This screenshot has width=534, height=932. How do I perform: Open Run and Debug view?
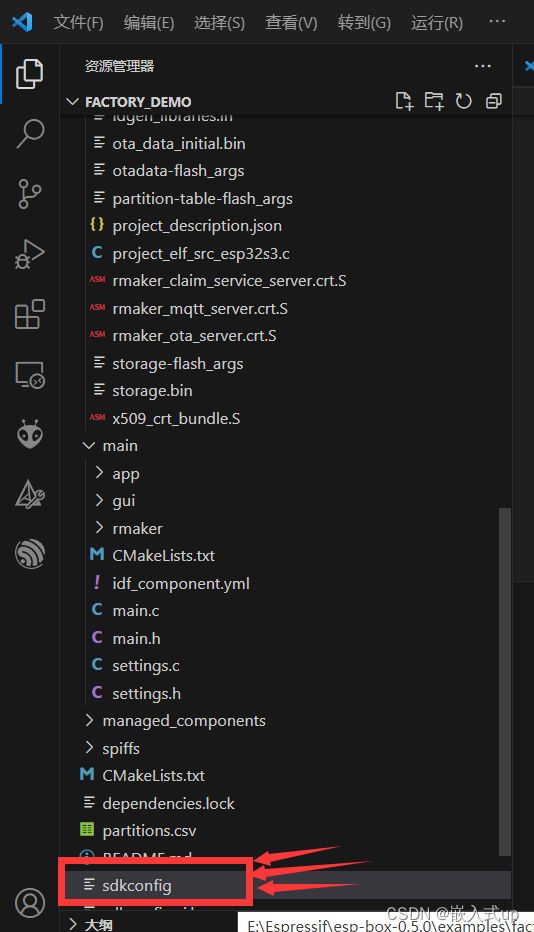30,254
